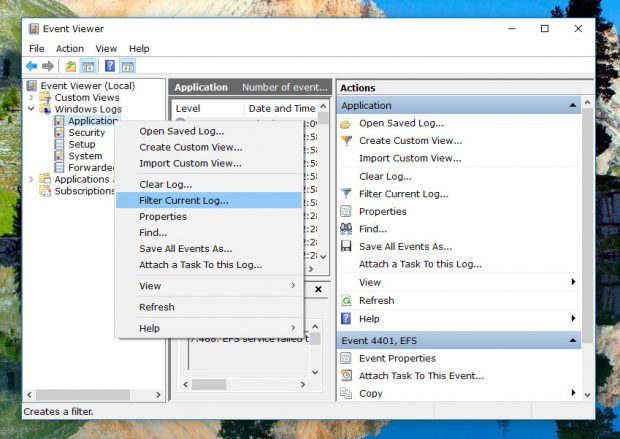Choose Open Saved Log in context menu
620x439 pixels.
209,131
